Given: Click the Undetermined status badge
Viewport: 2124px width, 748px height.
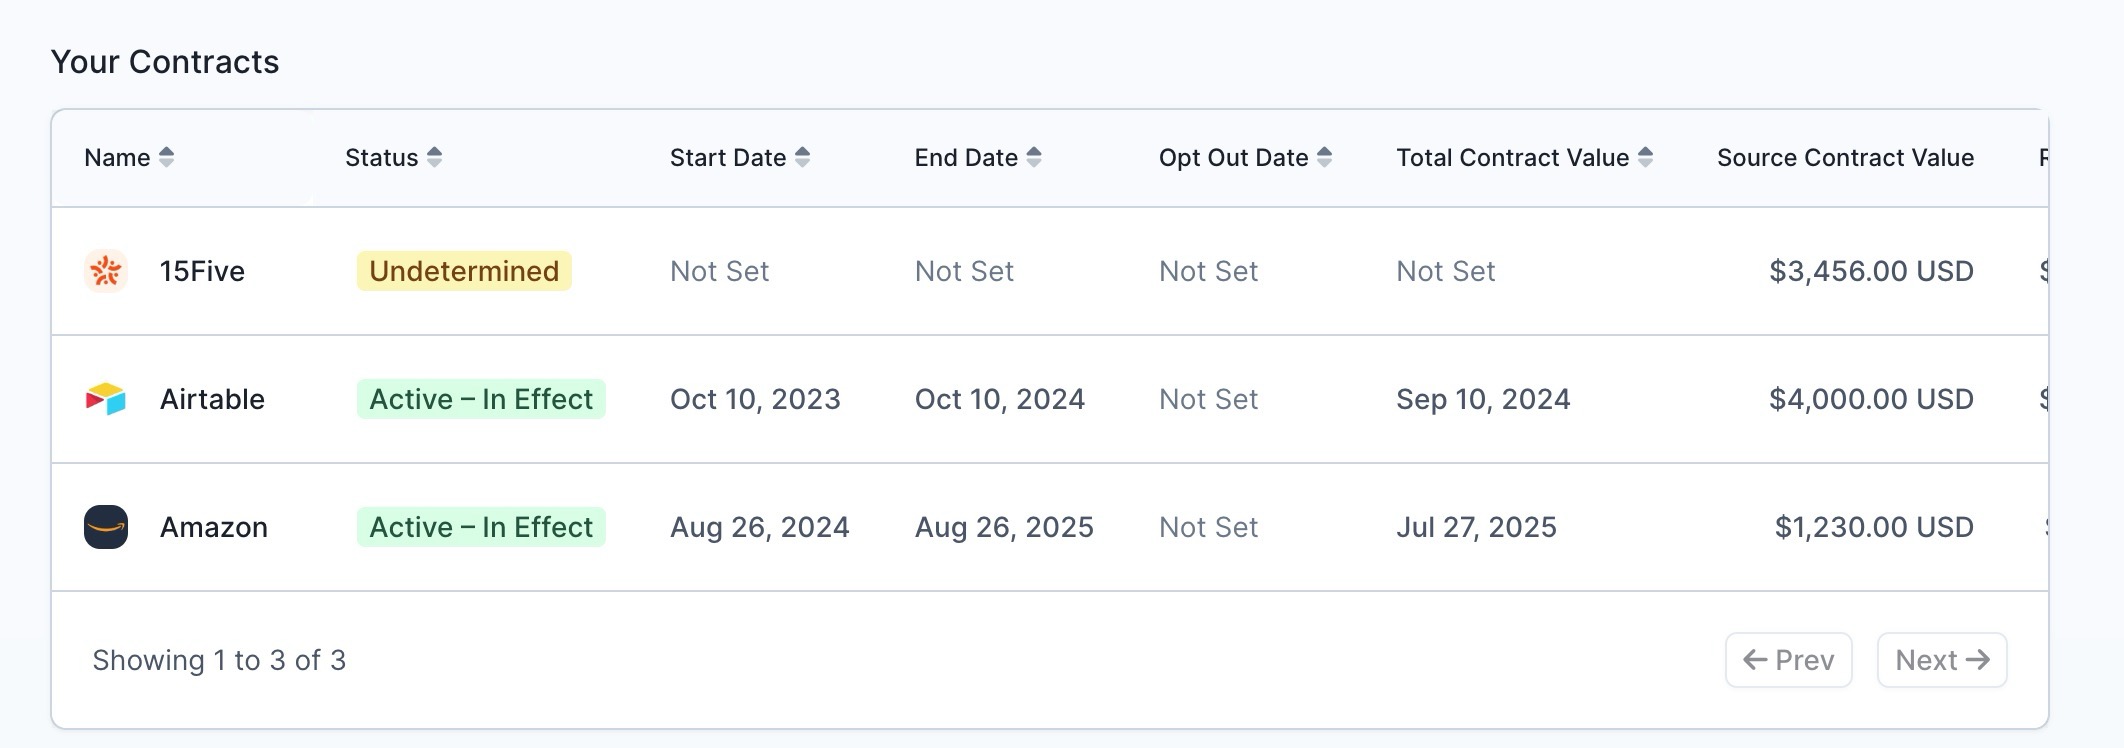Looking at the screenshot, I should click(464, 271).
